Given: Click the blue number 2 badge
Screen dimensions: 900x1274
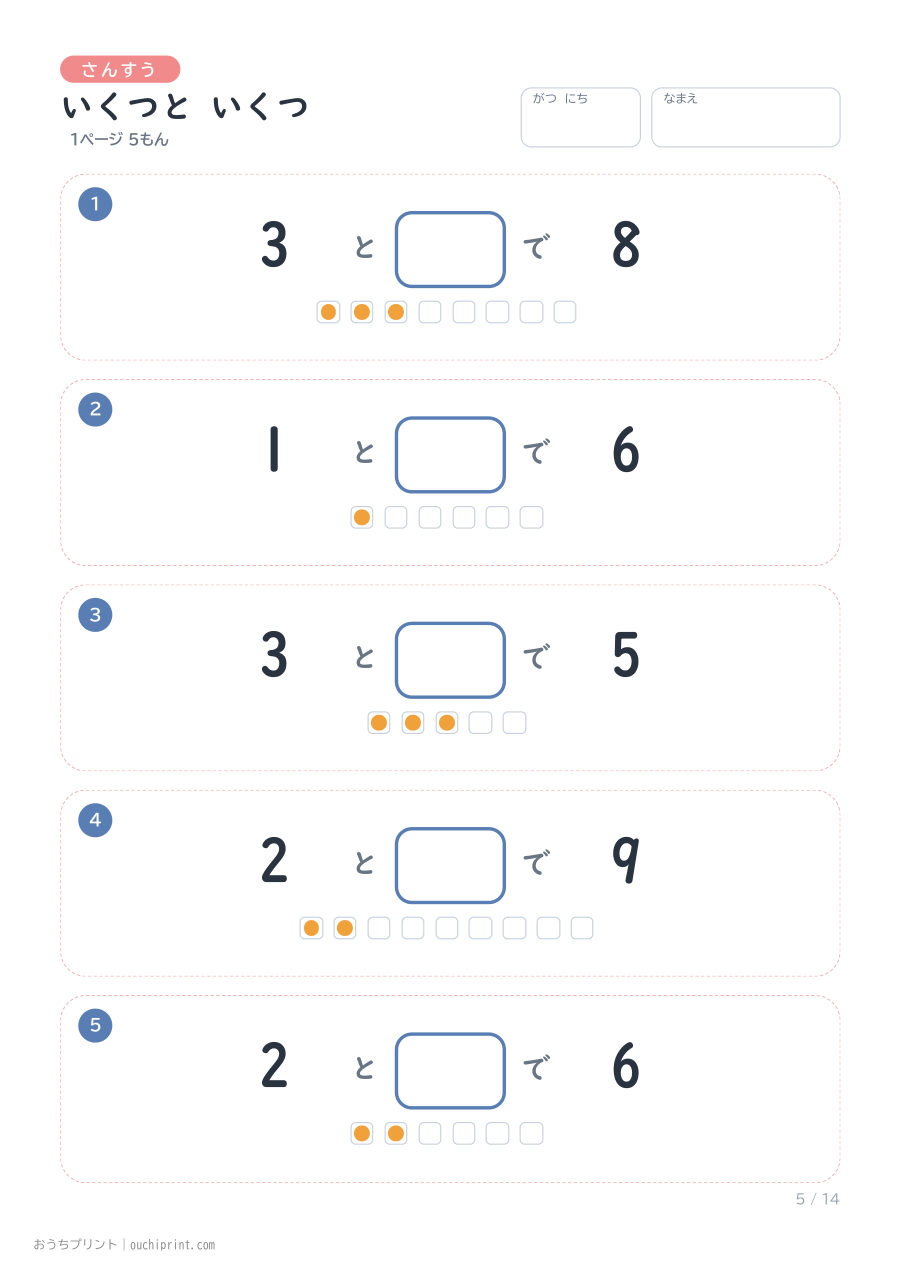Looking at the screenshot, I should (95, 409).
